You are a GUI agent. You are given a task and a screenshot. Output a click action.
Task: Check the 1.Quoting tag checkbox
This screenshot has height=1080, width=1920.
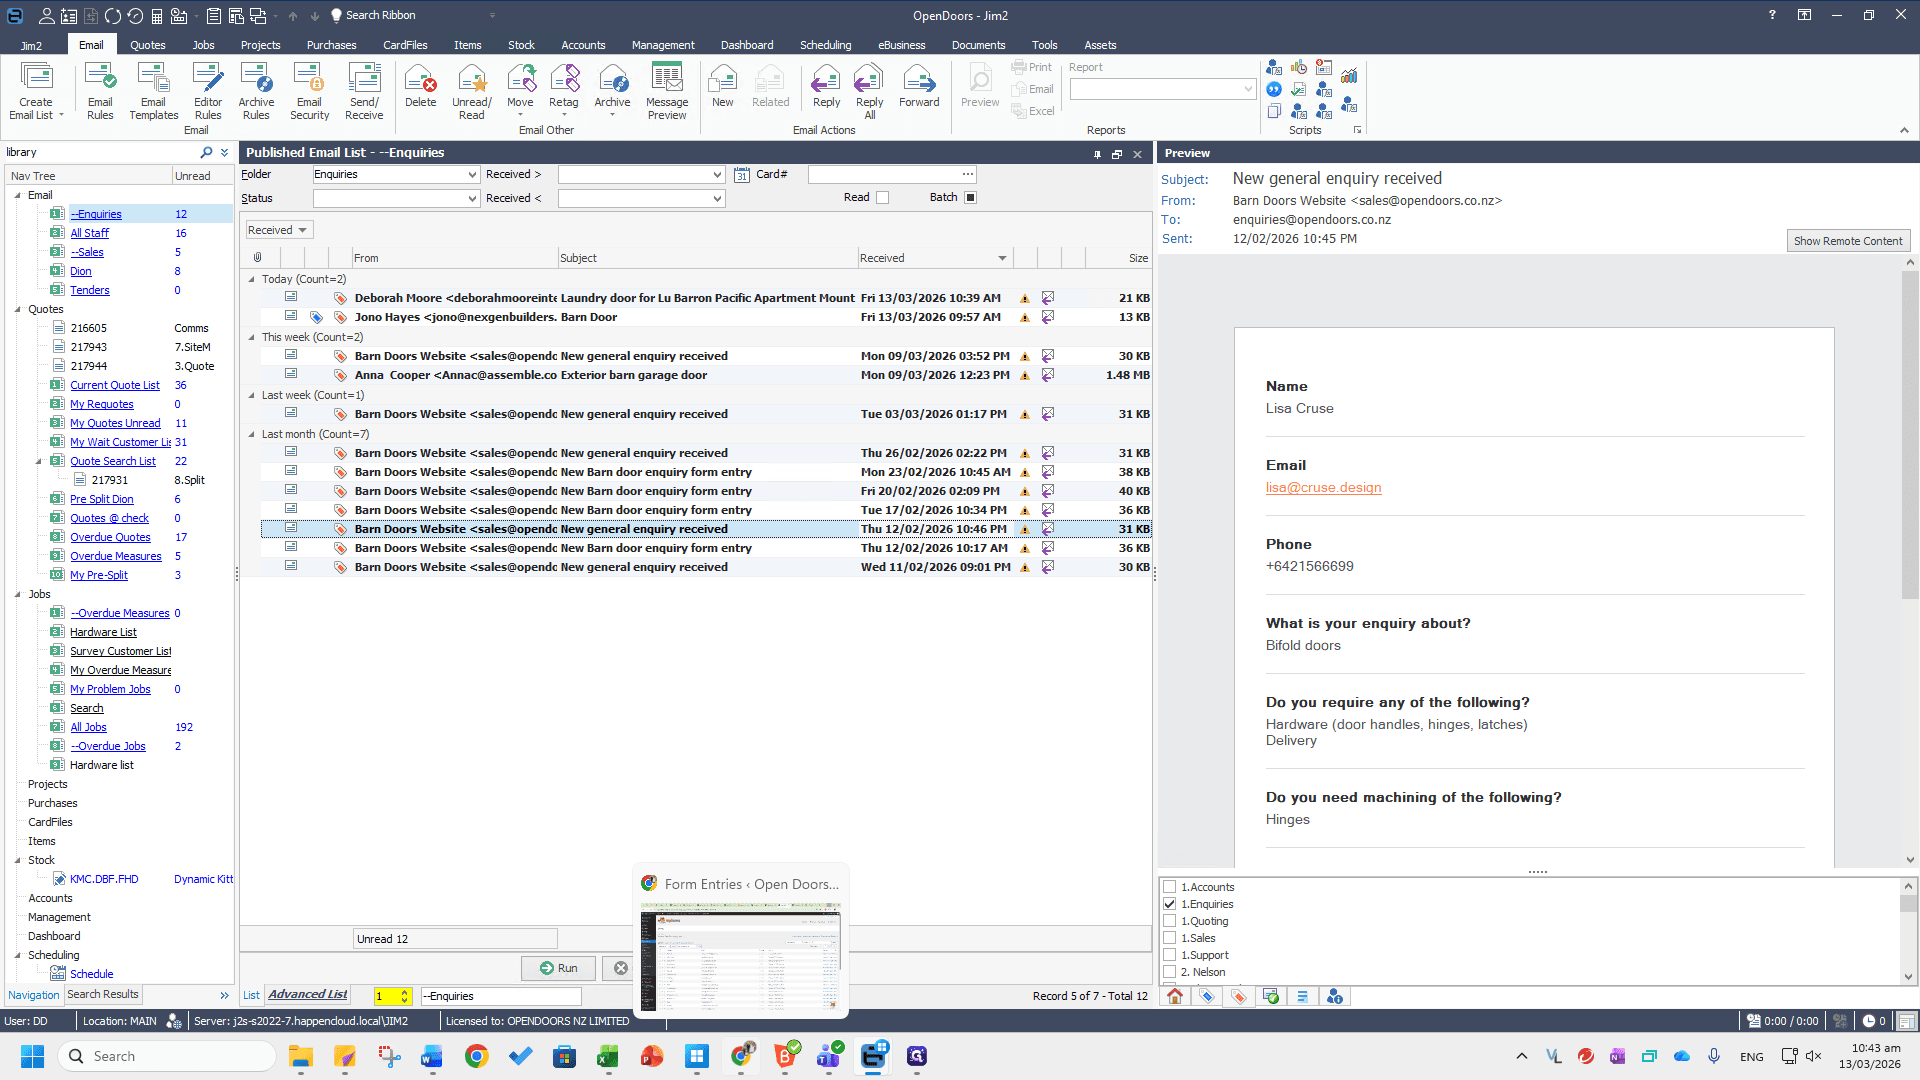tap(1169, 921)
